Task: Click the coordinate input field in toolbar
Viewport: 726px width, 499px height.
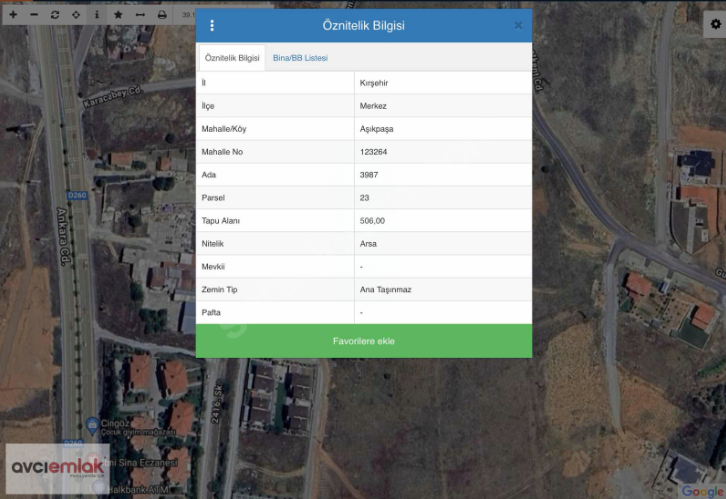Action: 188,15
